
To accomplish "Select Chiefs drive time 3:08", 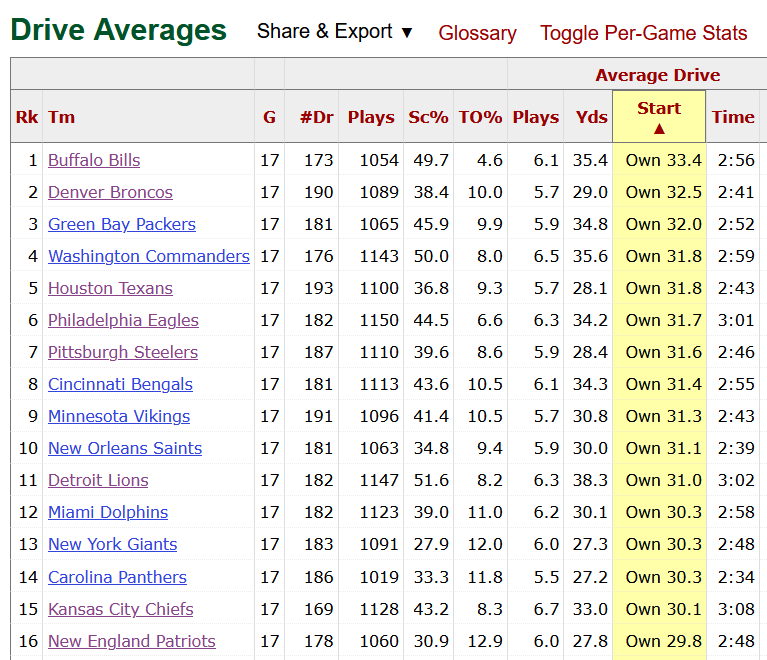I will pos(736,609).
